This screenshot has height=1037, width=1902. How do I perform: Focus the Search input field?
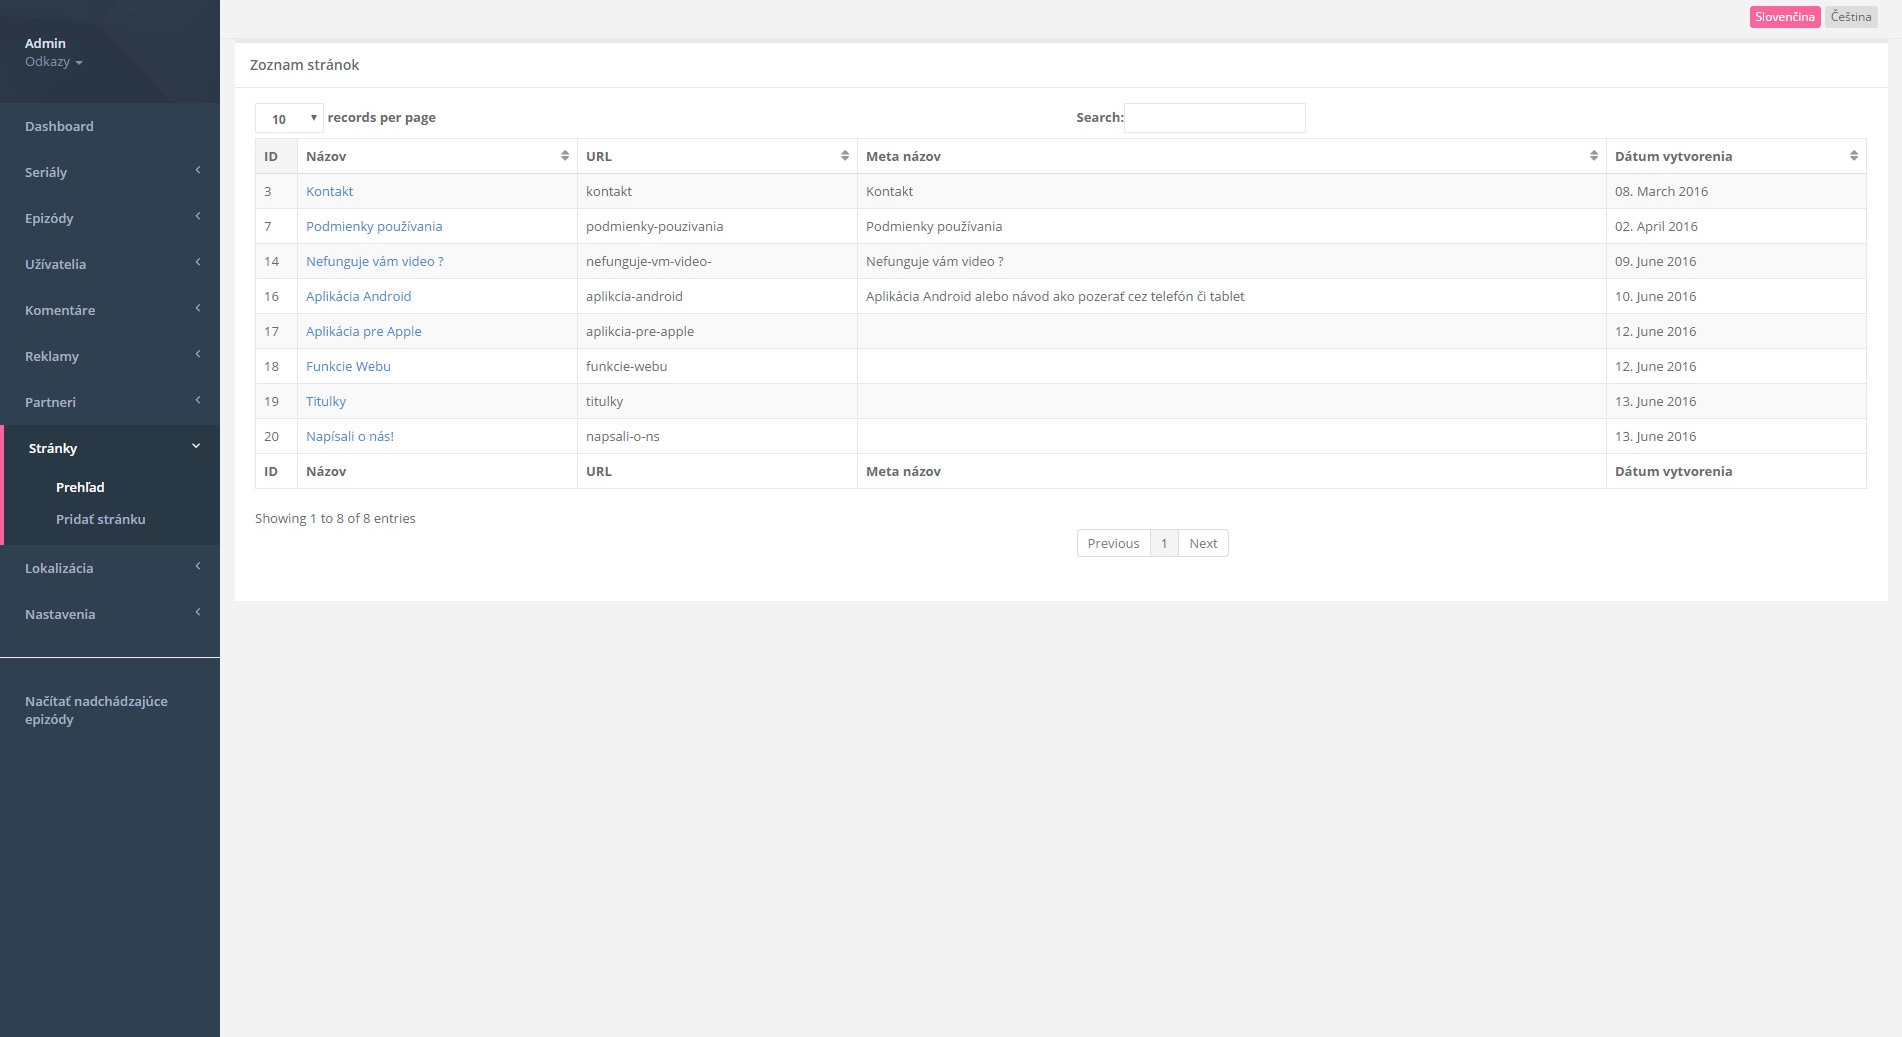click(x=1215, y=118)
